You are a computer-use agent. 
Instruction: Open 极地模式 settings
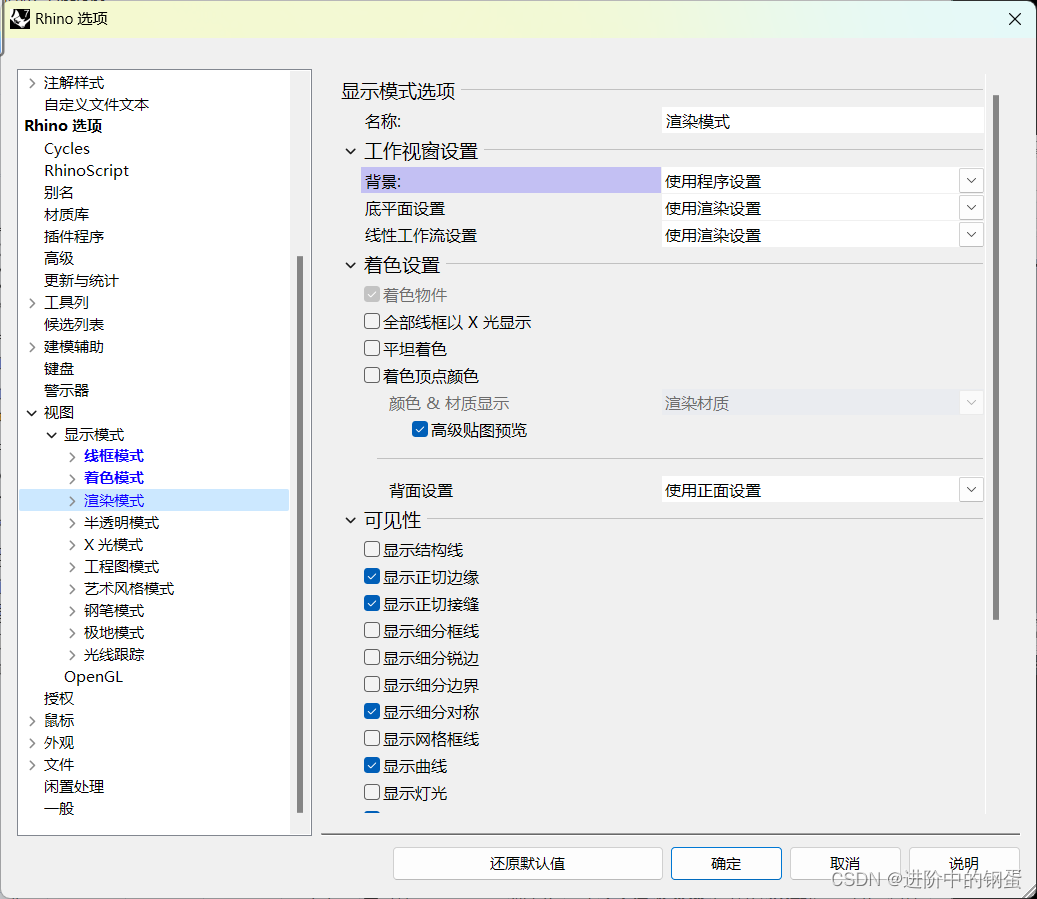[x=114, y=632]
